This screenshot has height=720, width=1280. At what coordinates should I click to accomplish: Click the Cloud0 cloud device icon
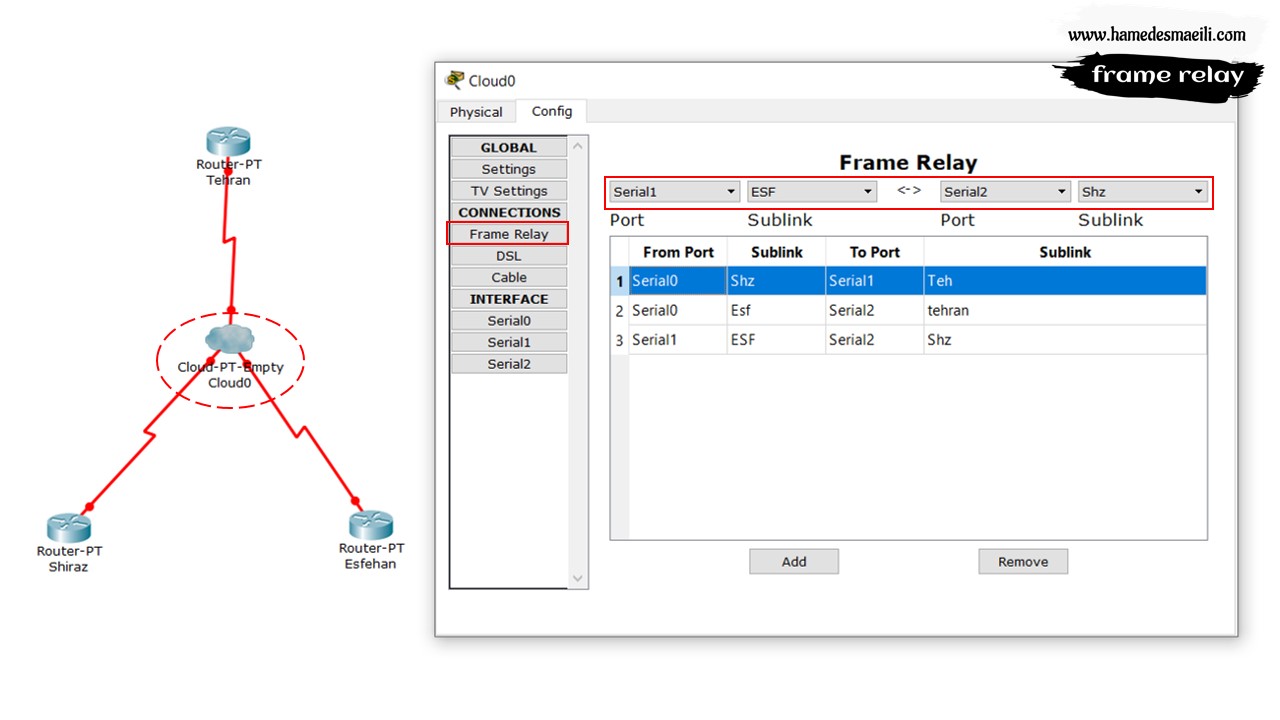tap(230, 339)
